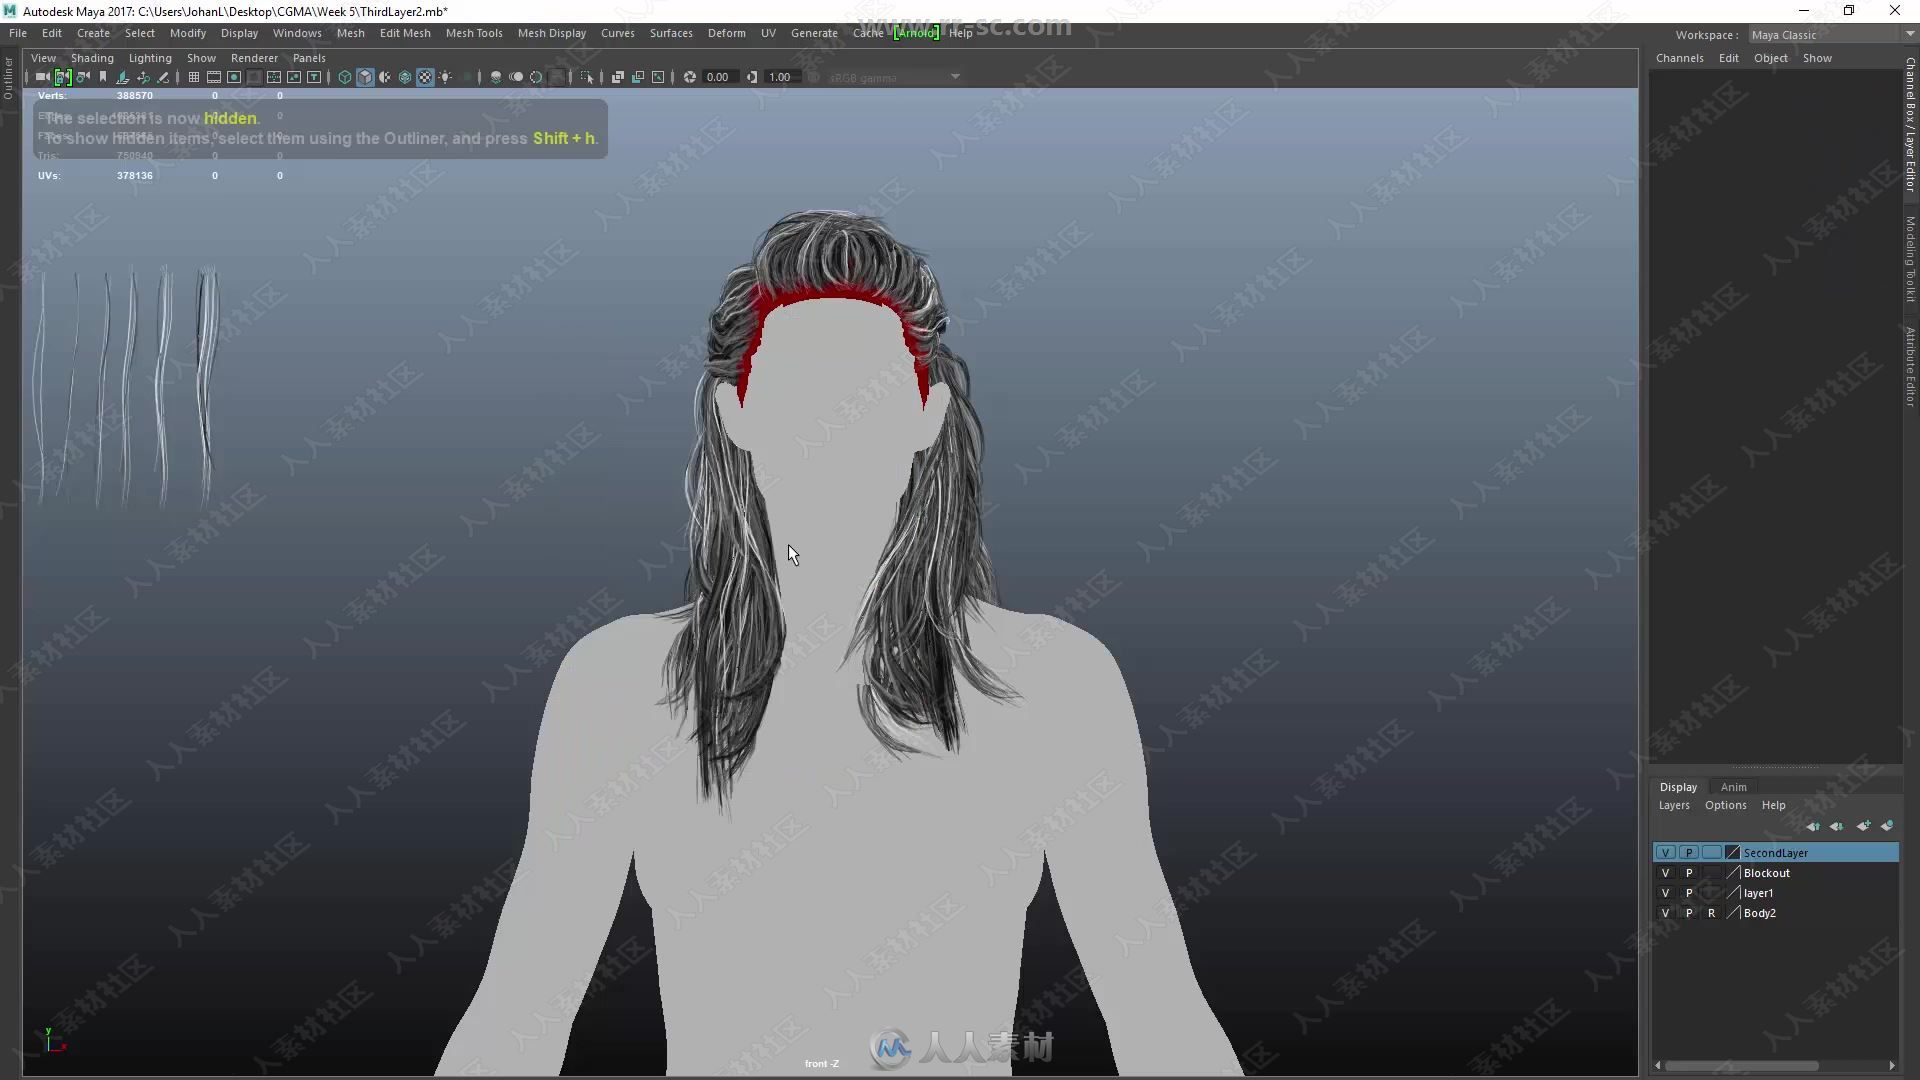Click Body2 layer color swatch
Image resolution: width=1920 pixels, height=1080 pixels.
coord(1733,913)
